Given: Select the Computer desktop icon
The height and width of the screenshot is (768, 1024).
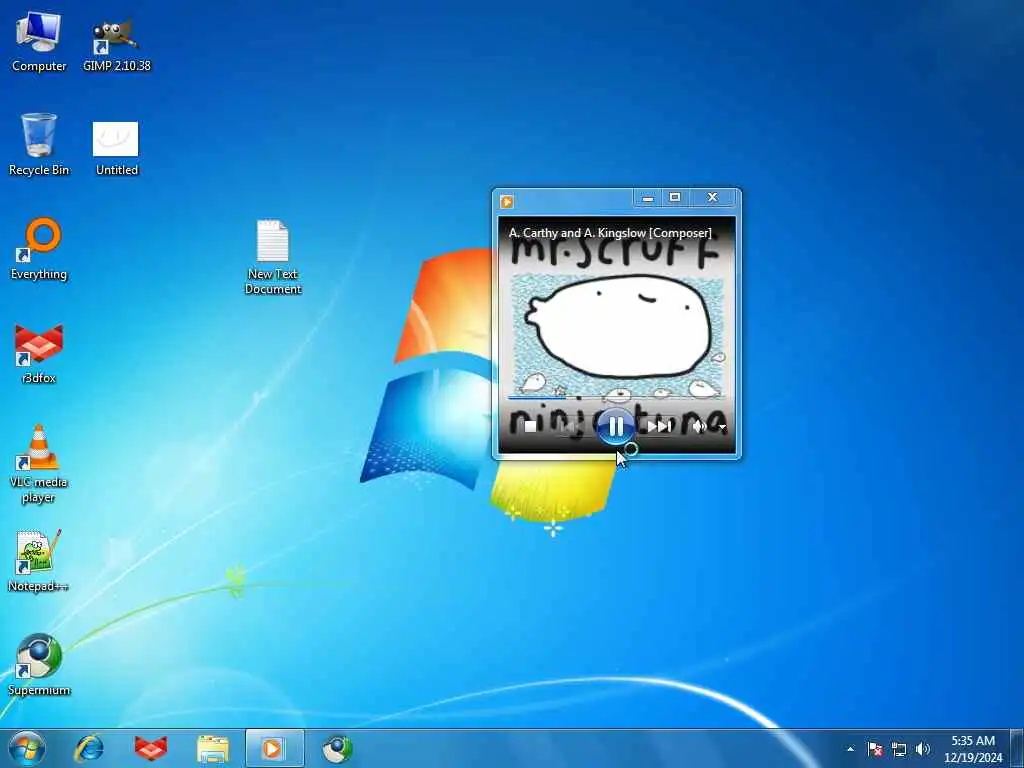Looking at the screenshot, I should click(x=39, y=42).
